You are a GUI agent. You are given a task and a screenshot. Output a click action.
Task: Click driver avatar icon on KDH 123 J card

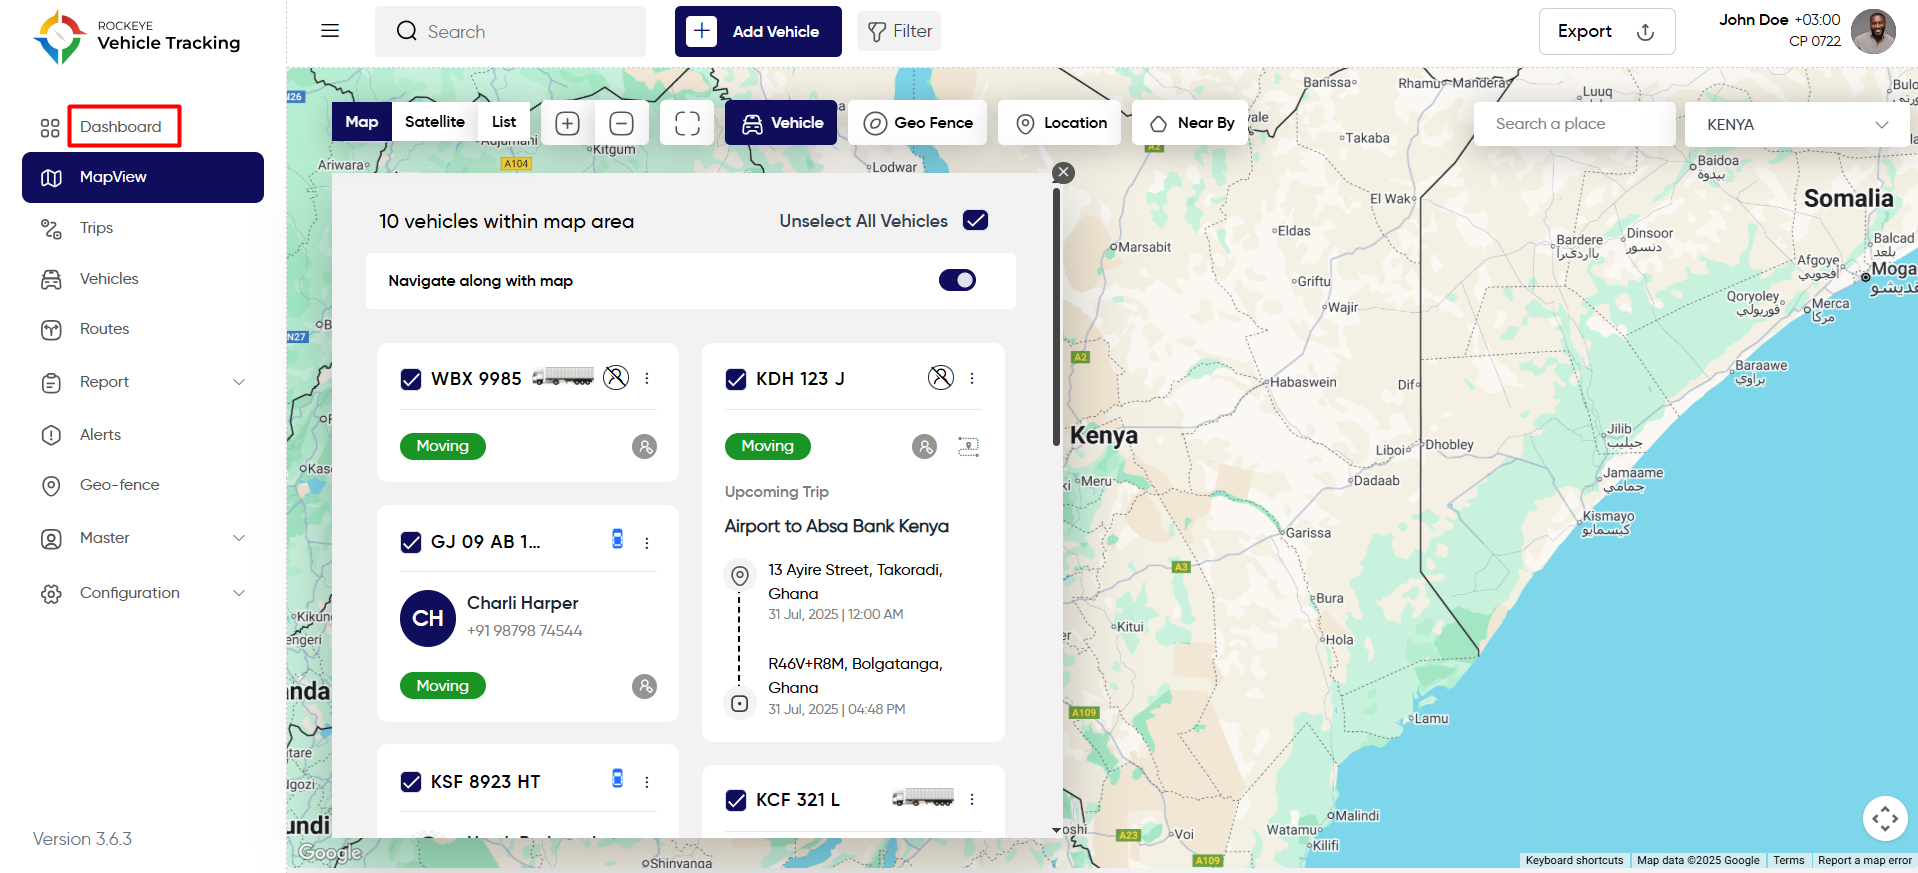point(925,446)
